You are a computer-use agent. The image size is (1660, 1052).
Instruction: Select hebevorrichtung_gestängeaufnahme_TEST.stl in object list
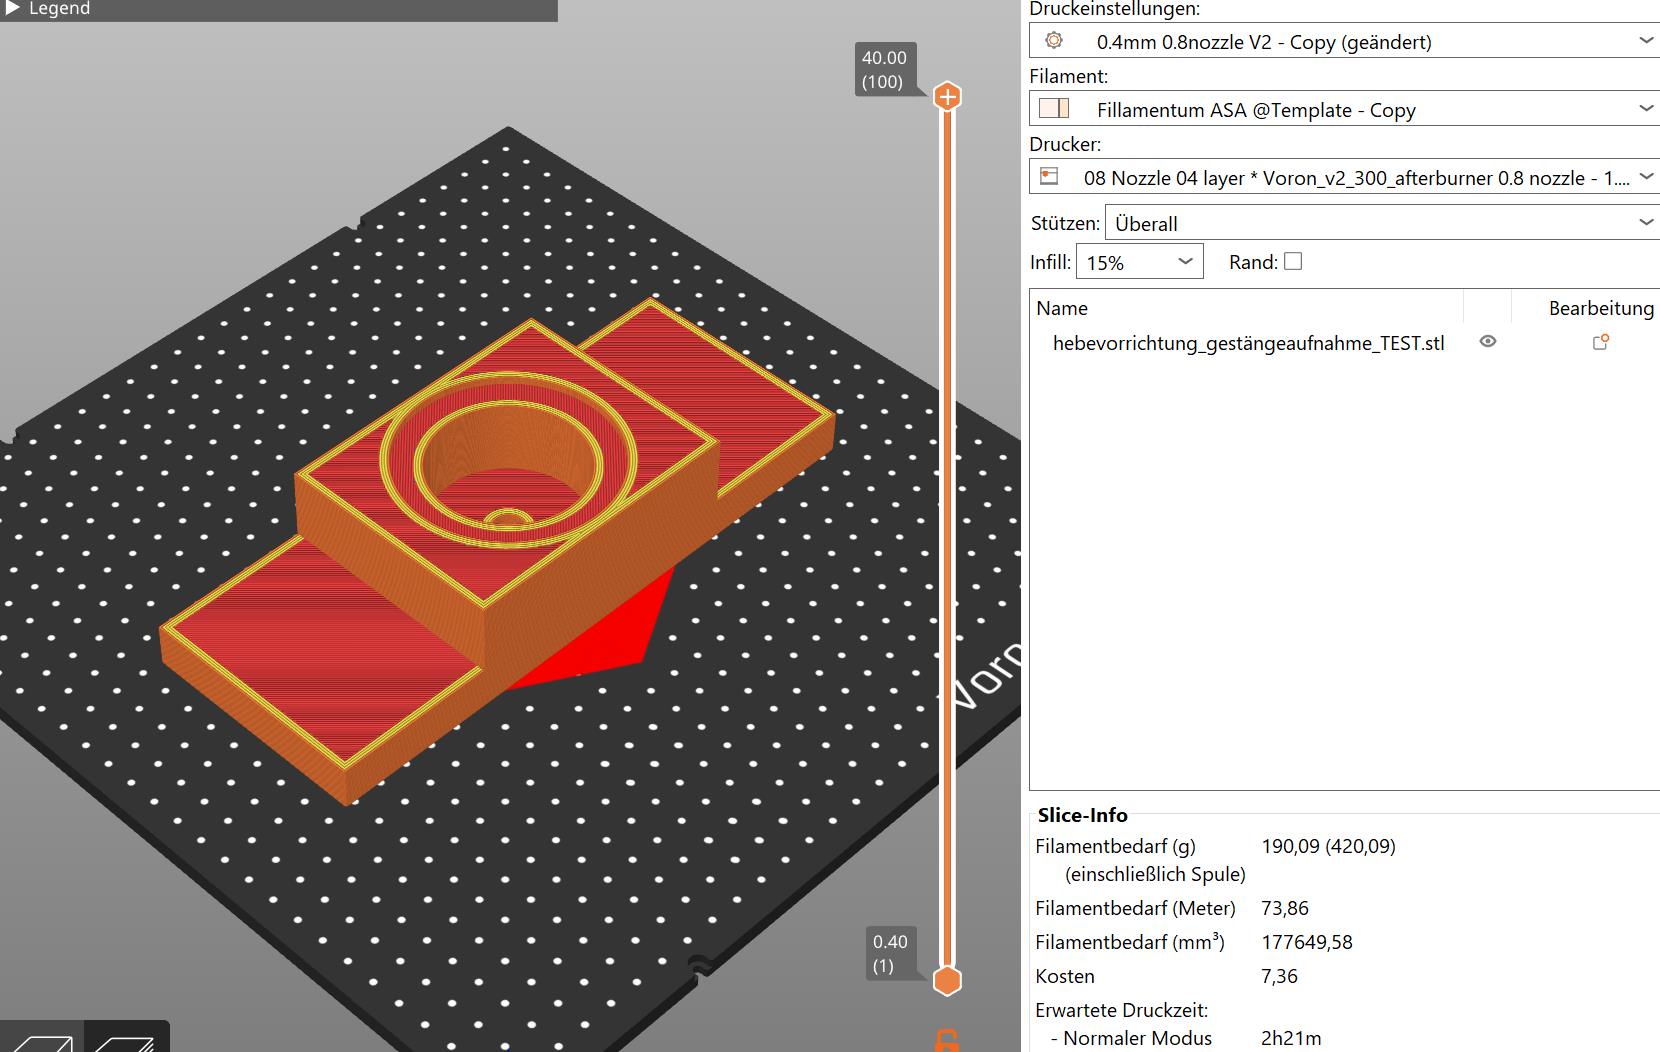coord(1248,343)
